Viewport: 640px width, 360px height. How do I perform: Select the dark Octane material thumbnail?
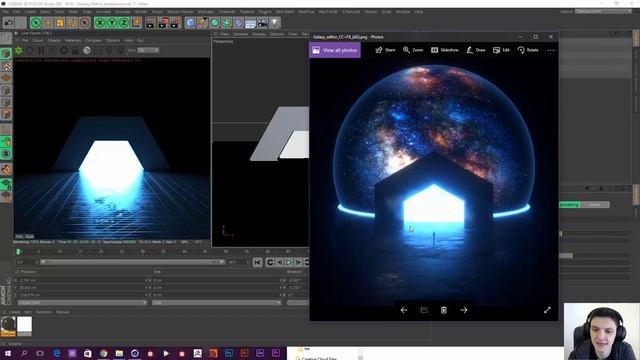point(8,326)
